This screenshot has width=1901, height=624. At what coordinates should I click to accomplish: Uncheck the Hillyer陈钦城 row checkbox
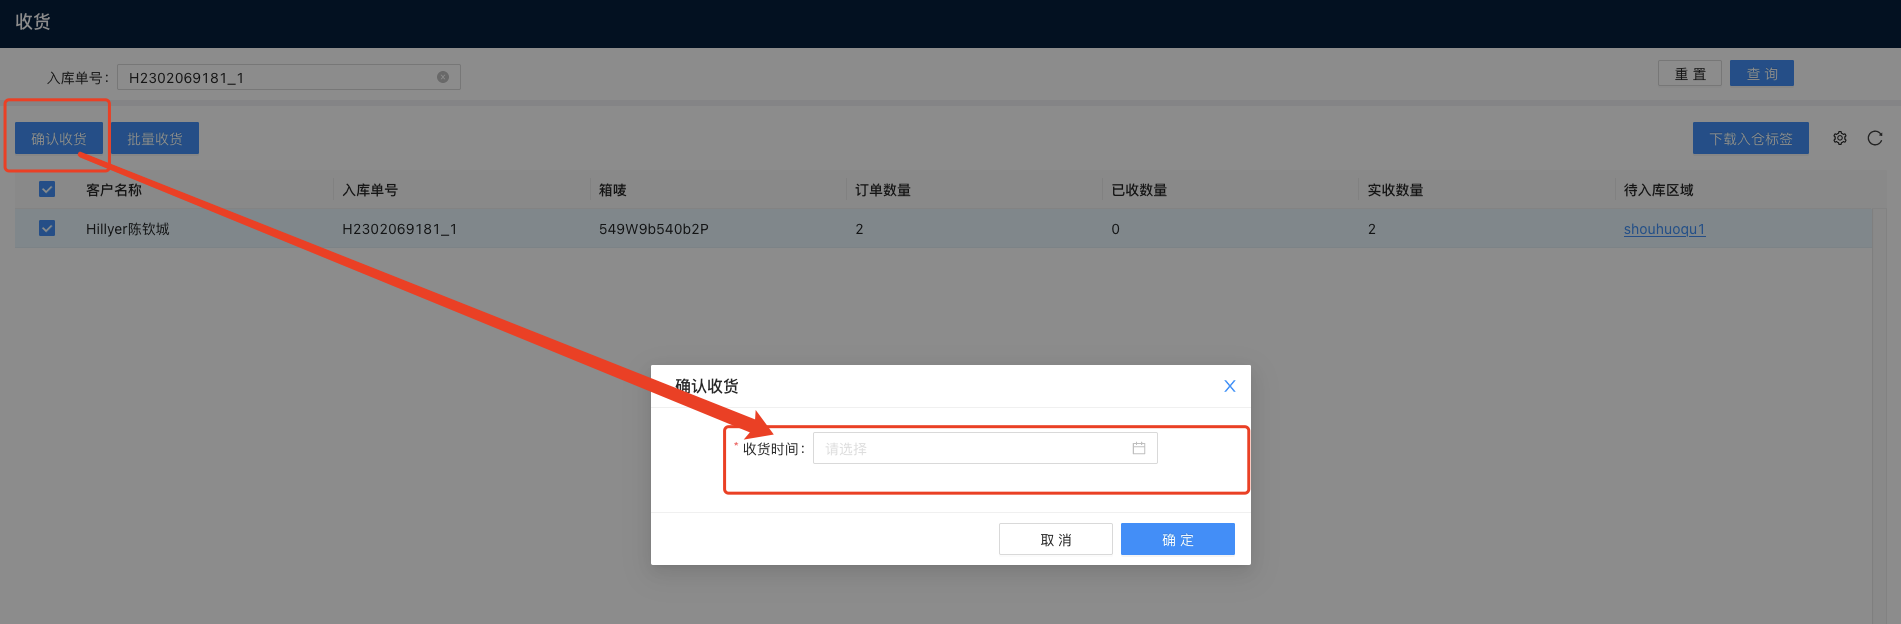coord(47,228)
